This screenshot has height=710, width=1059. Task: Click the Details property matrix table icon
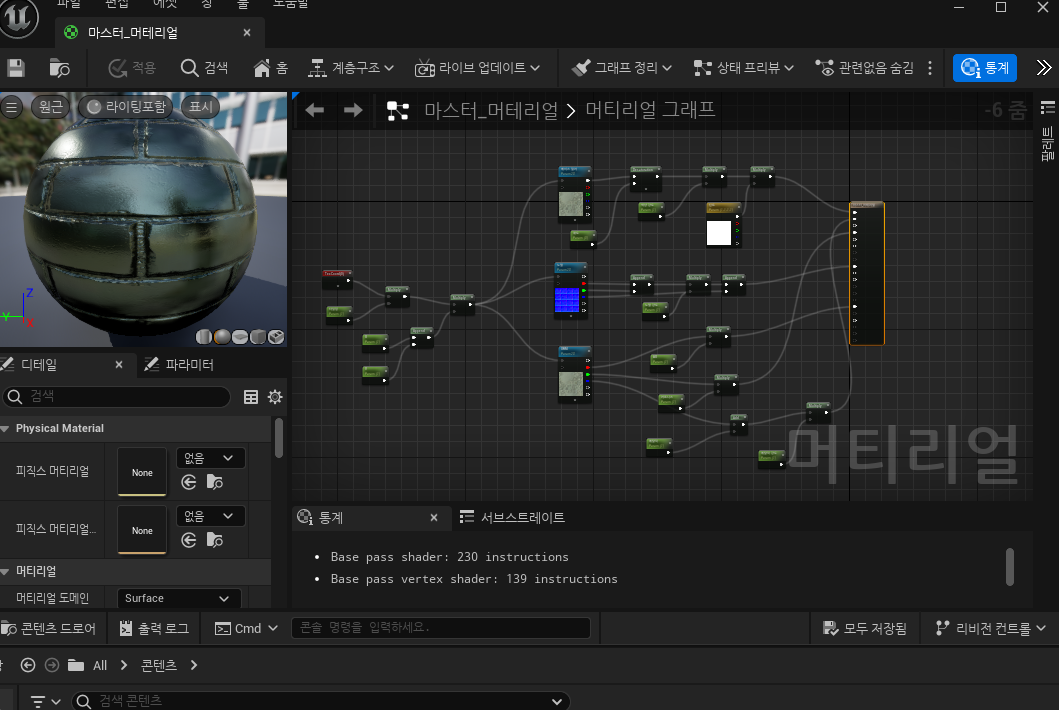click(x=251, y=397)
